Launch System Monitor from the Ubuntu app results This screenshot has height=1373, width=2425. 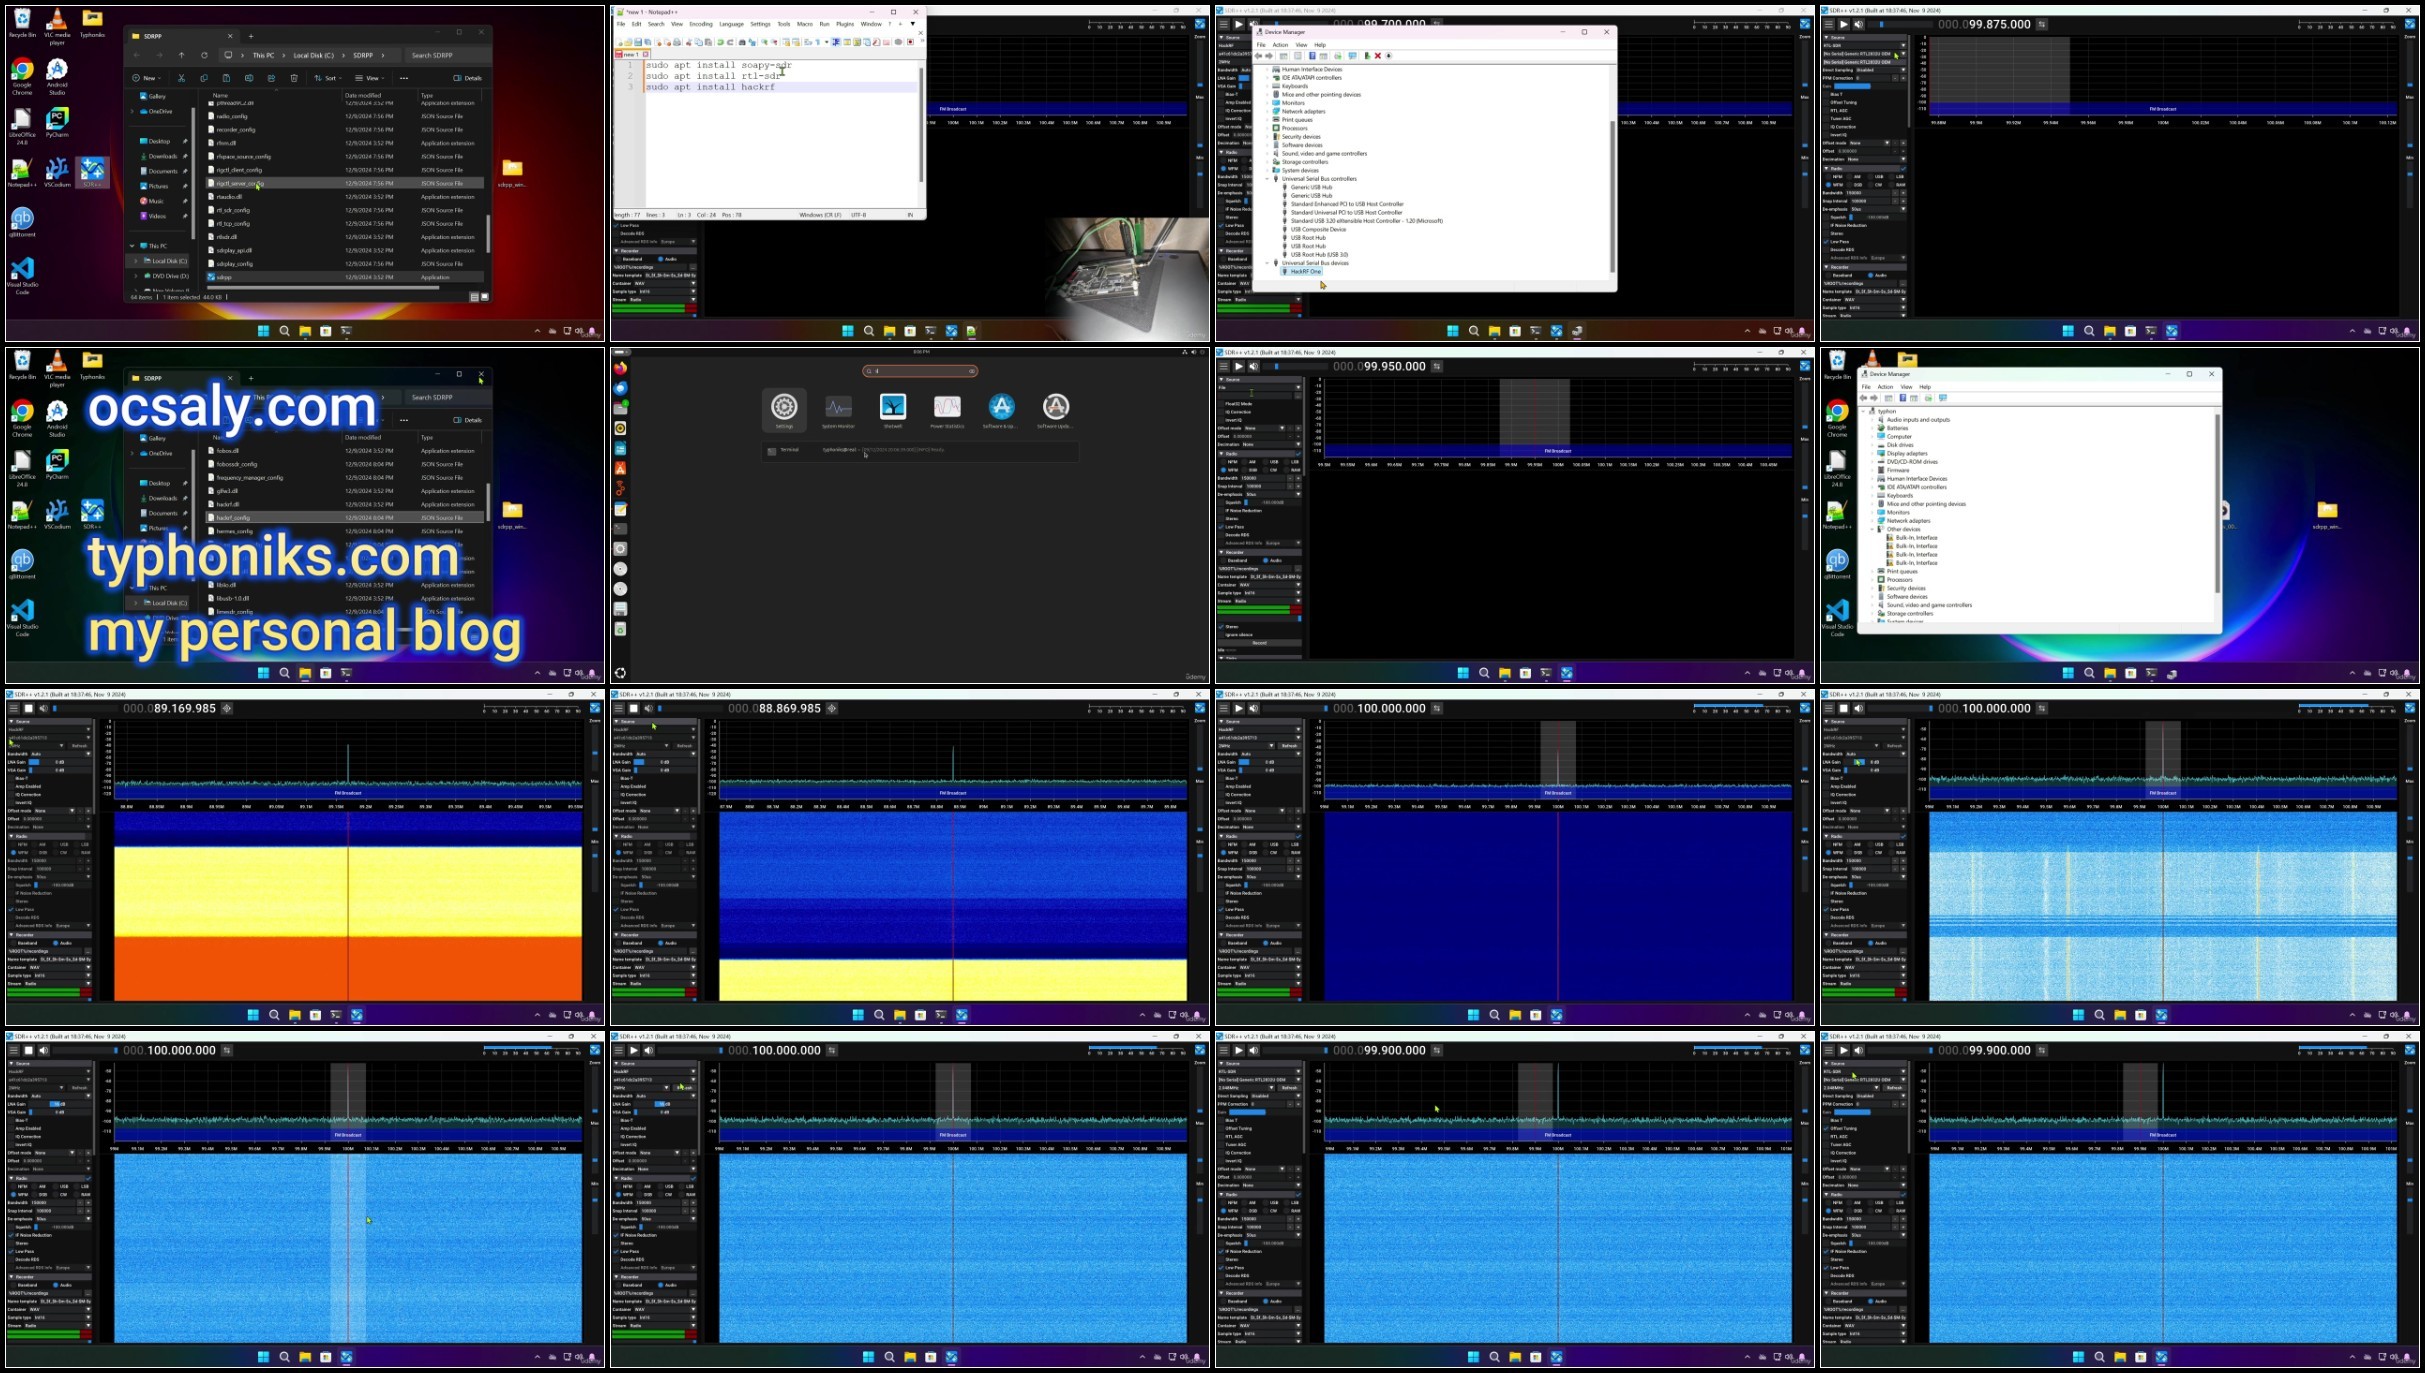pyautogui.click(x=838, y=407)
